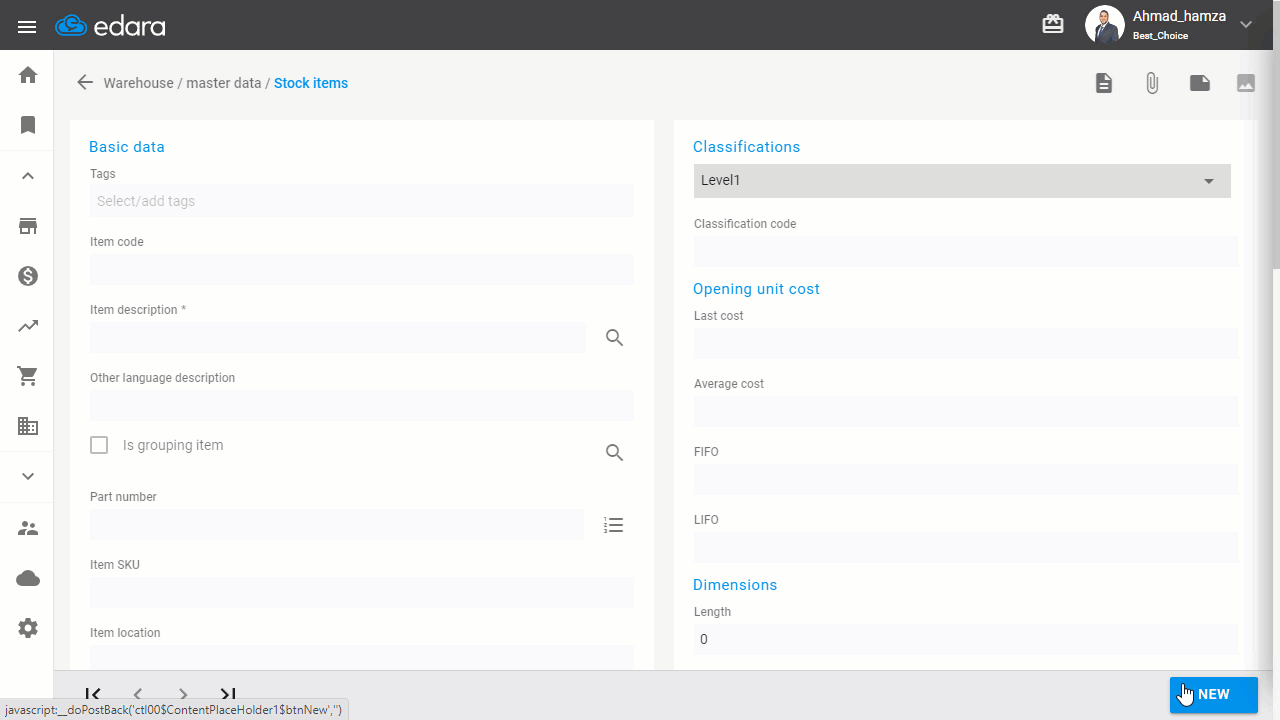Collapse sidebar section with up chevron
The image size is (1280, 720).
pos(28,176)
